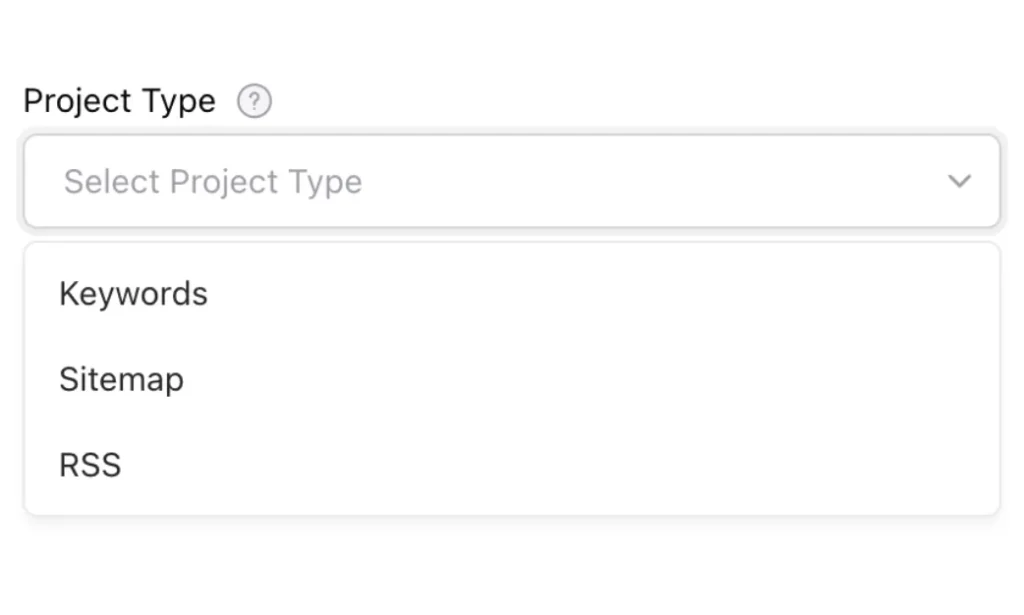Click the Keywords list item

click(x=512, y=294)
